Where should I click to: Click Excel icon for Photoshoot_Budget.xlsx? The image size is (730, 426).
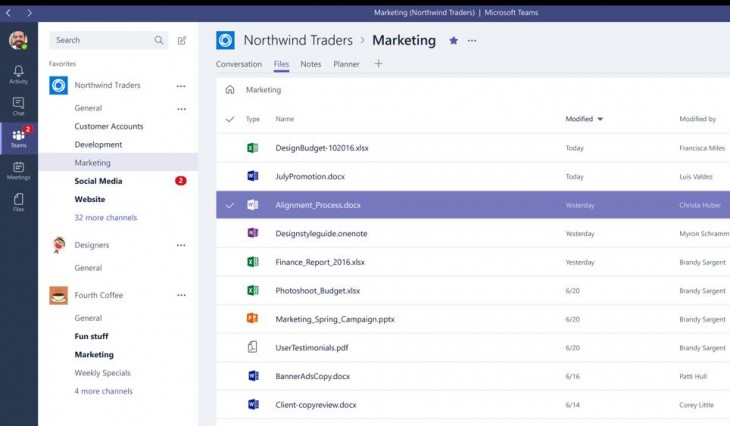[x=252, y=290]
